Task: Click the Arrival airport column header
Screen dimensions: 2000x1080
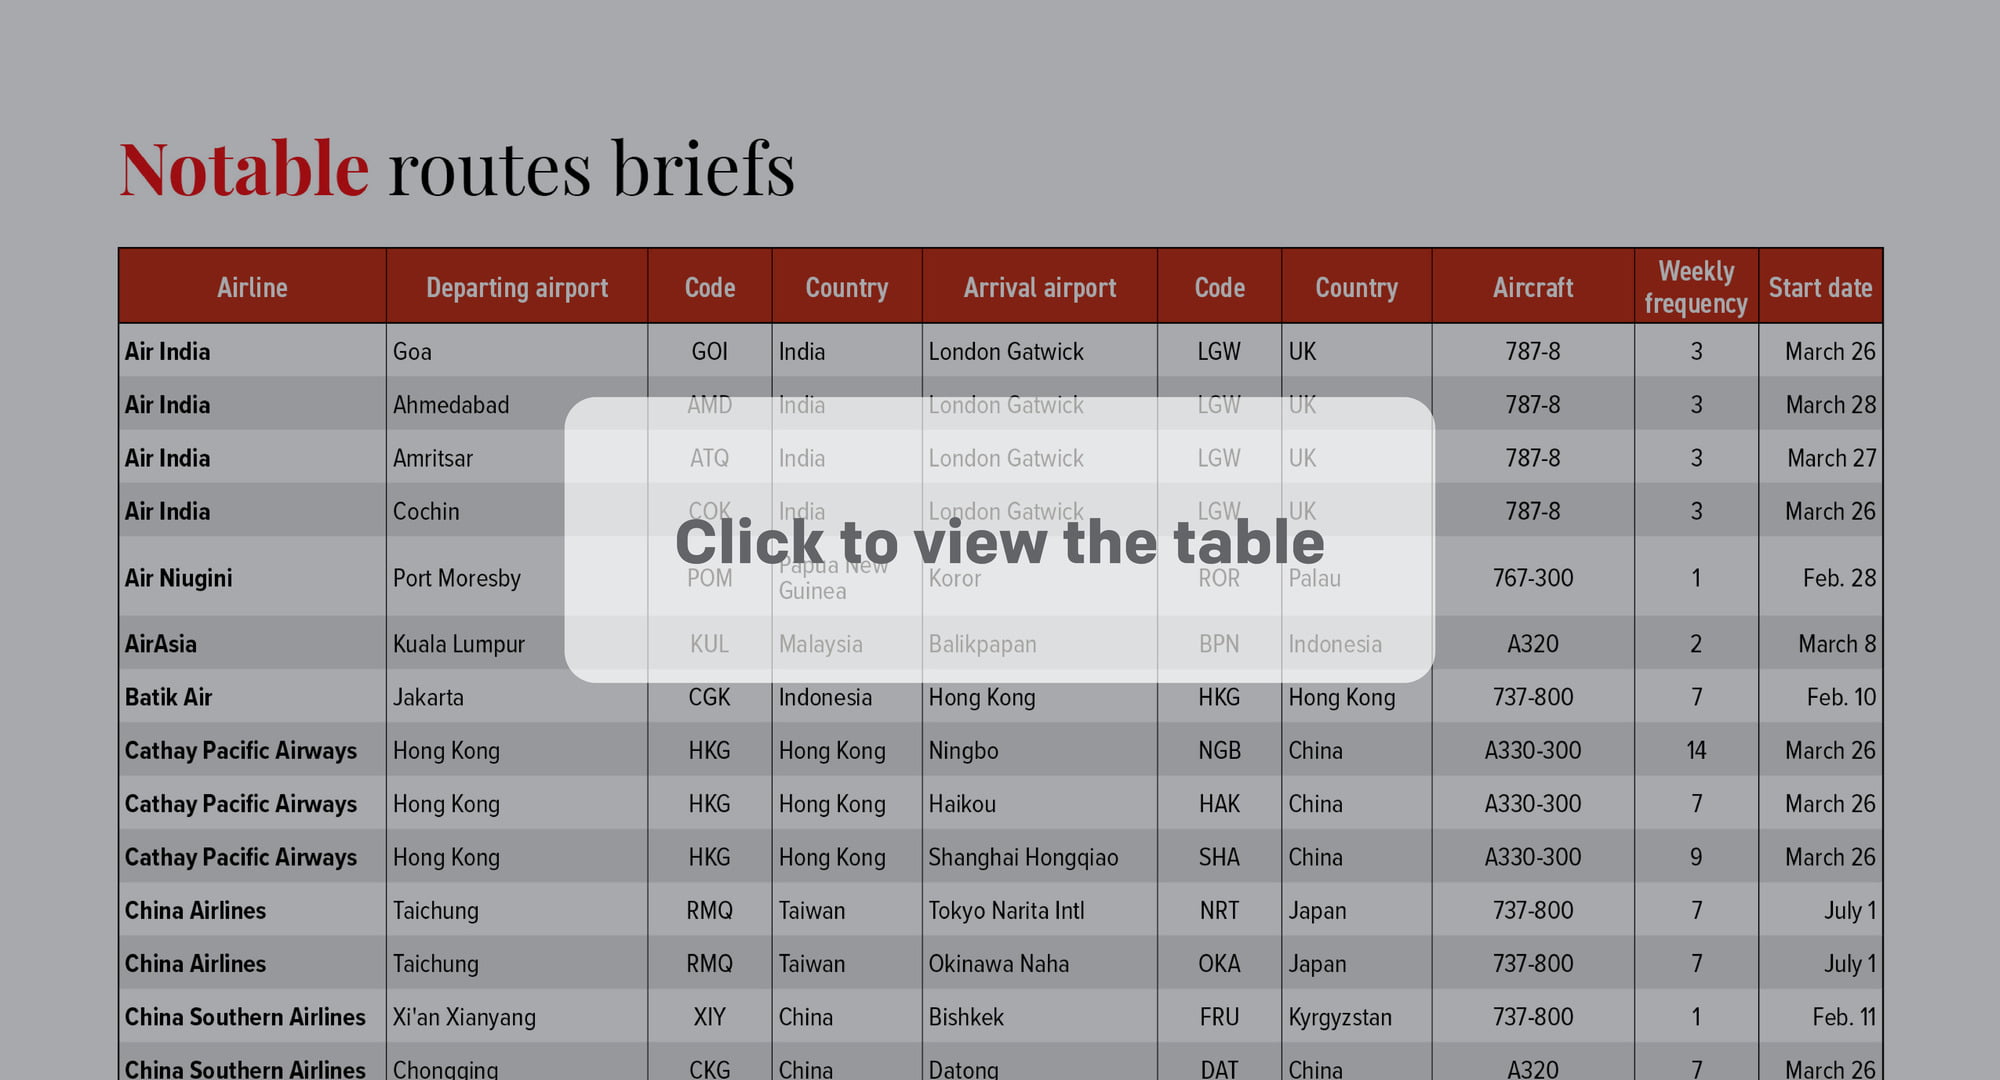Action: point(1039,288)
